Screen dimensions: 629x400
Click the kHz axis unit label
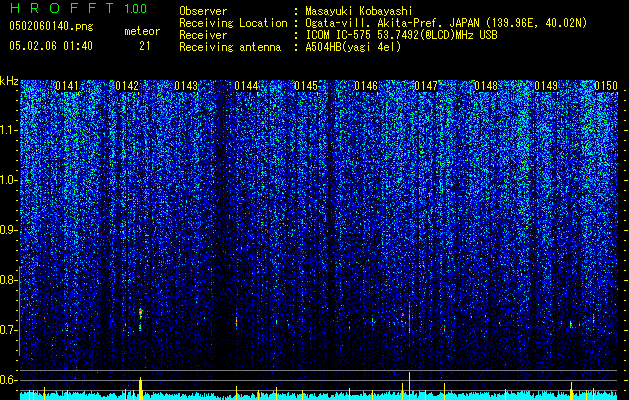pos(9,81)
